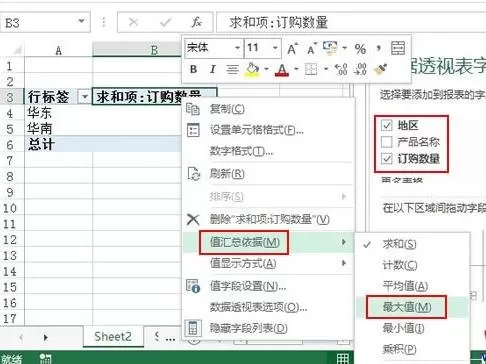Open the 值汇总依据(M) submenu item
Screen dimensions: 486x364
click(x=268, y=242)
